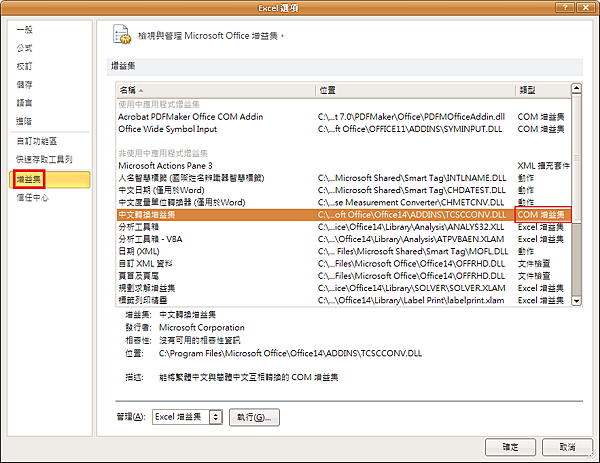Select the 增益集 category in sidebar
Image resolution: width=600 pixels, height=463 pixels.
50,179
